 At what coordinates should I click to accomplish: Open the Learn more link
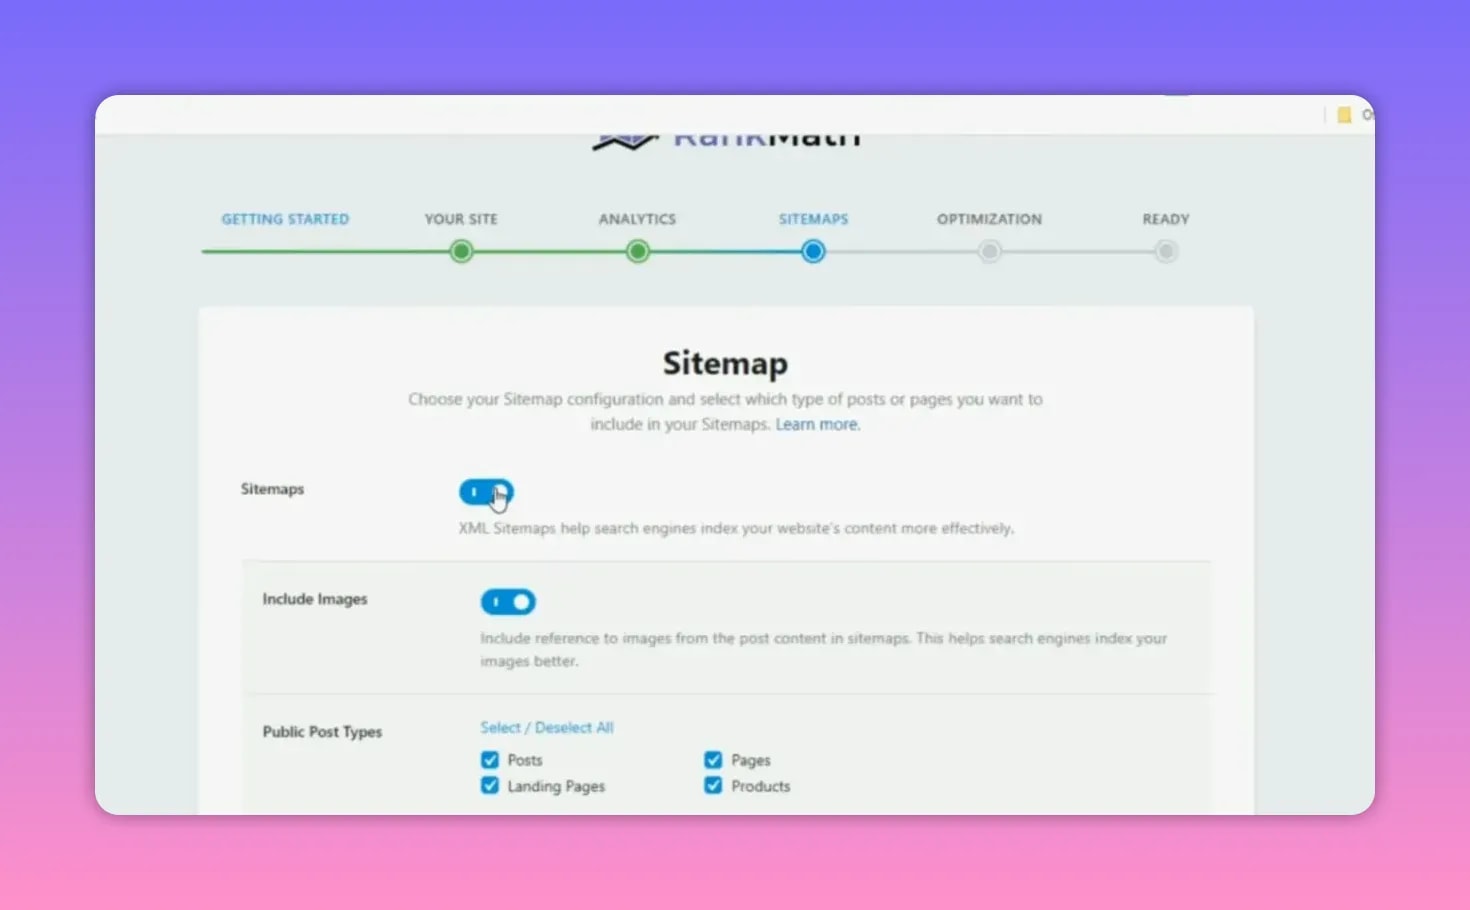click(x=816, y=424)
